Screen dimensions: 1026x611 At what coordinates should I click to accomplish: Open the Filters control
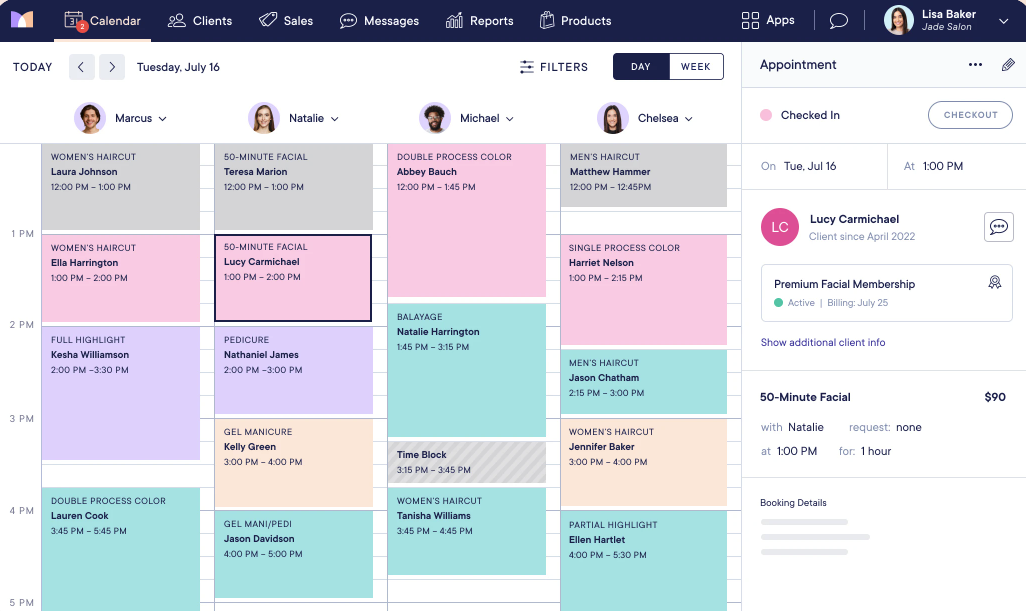click(x=554, y=67)
